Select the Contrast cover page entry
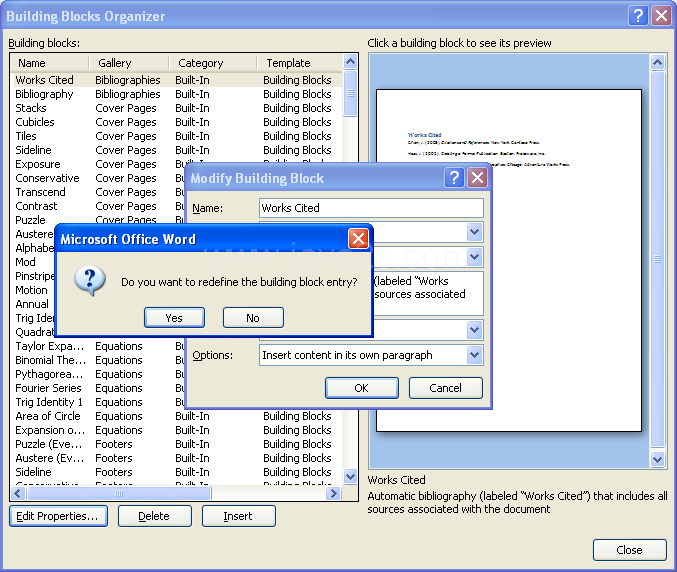 [x=98, y=206]
